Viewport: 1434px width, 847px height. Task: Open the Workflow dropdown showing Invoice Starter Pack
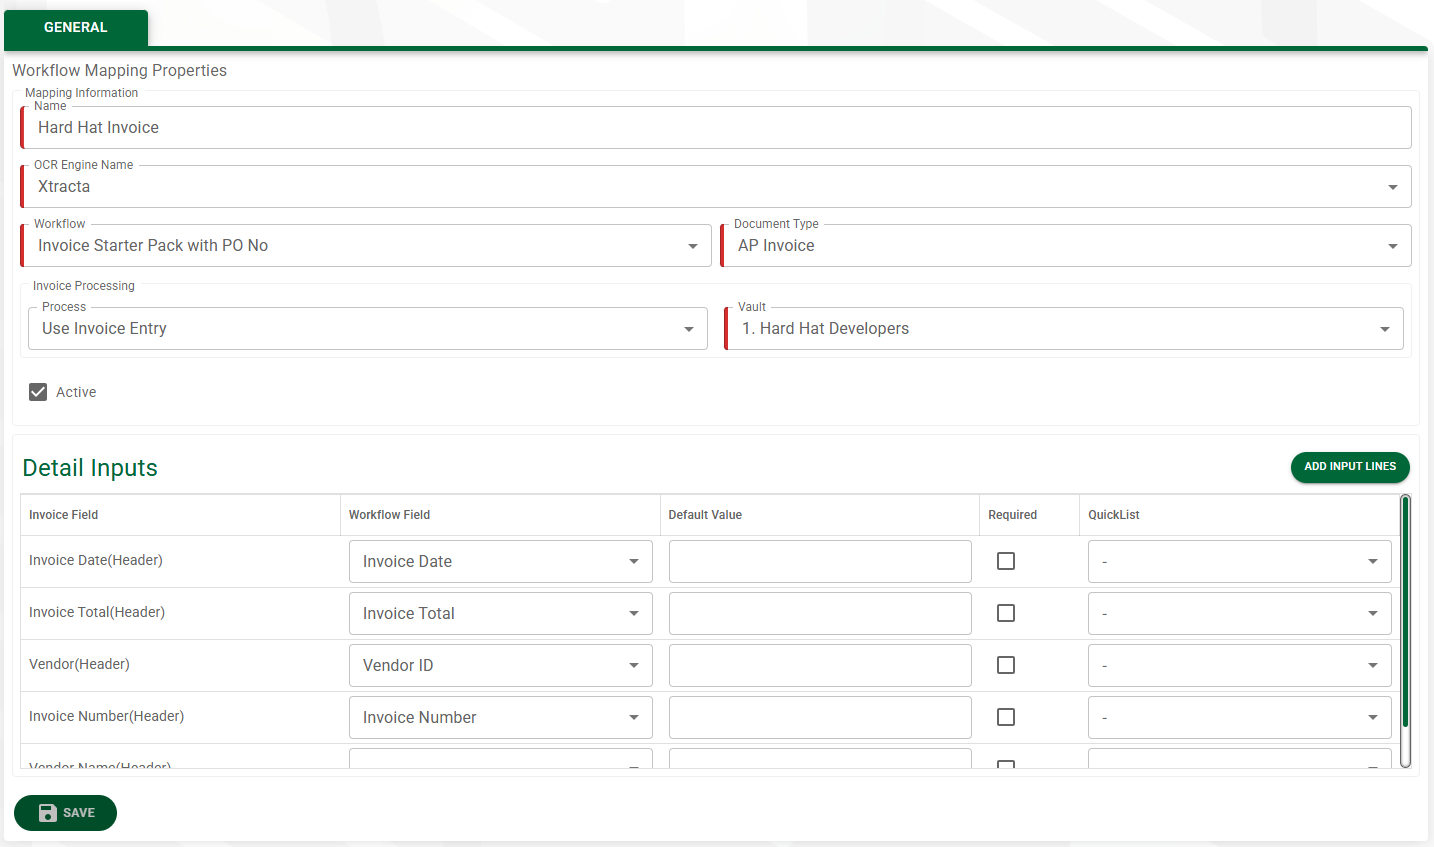(x=366, y=246)
